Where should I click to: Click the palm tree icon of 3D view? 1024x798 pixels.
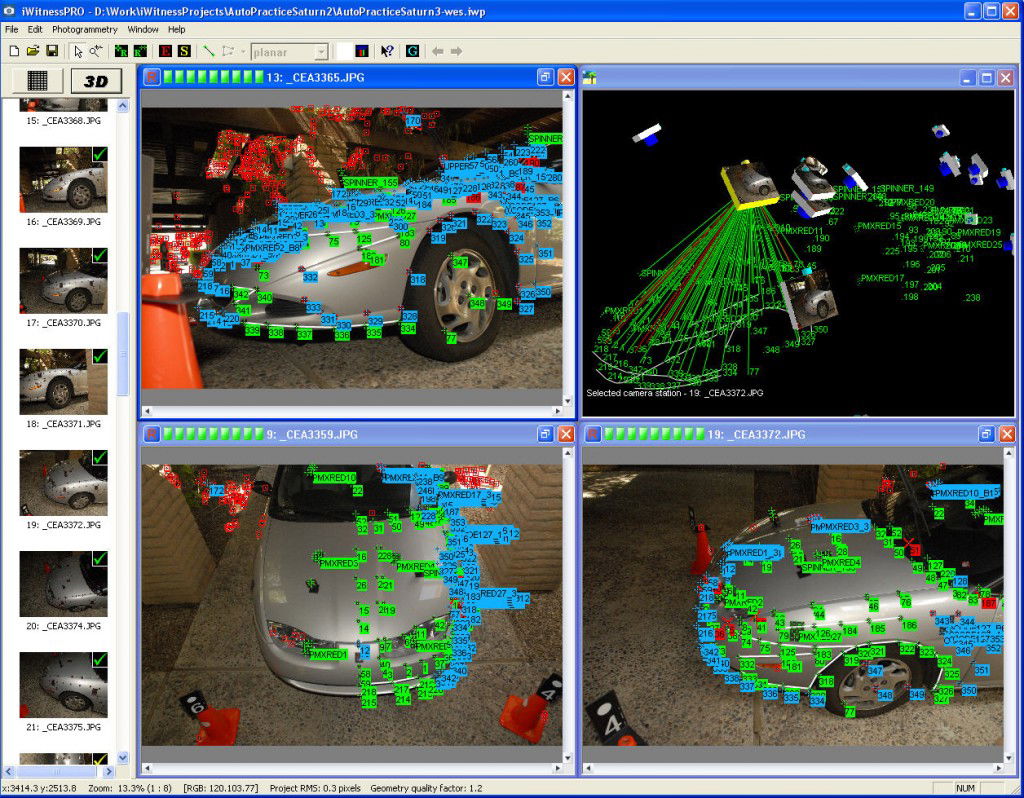click(x=590, y=78)
